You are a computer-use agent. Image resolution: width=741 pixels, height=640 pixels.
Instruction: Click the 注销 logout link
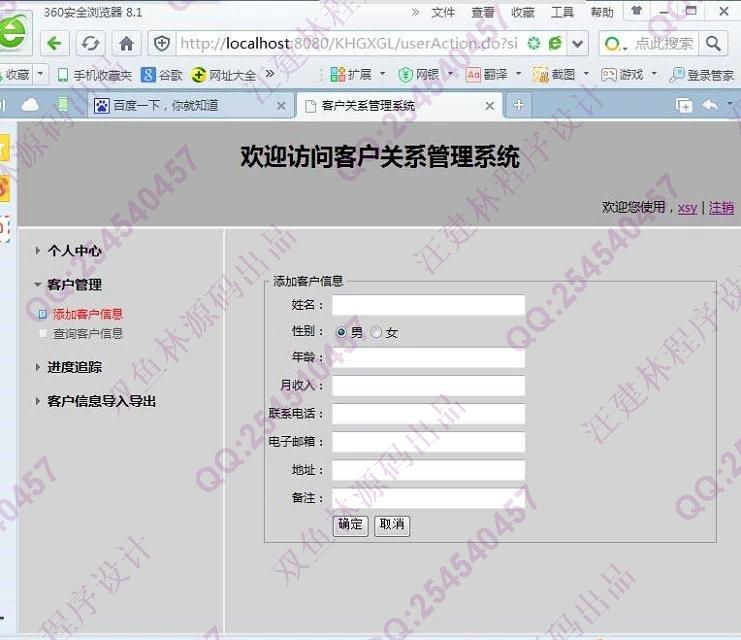pos(721,208)
